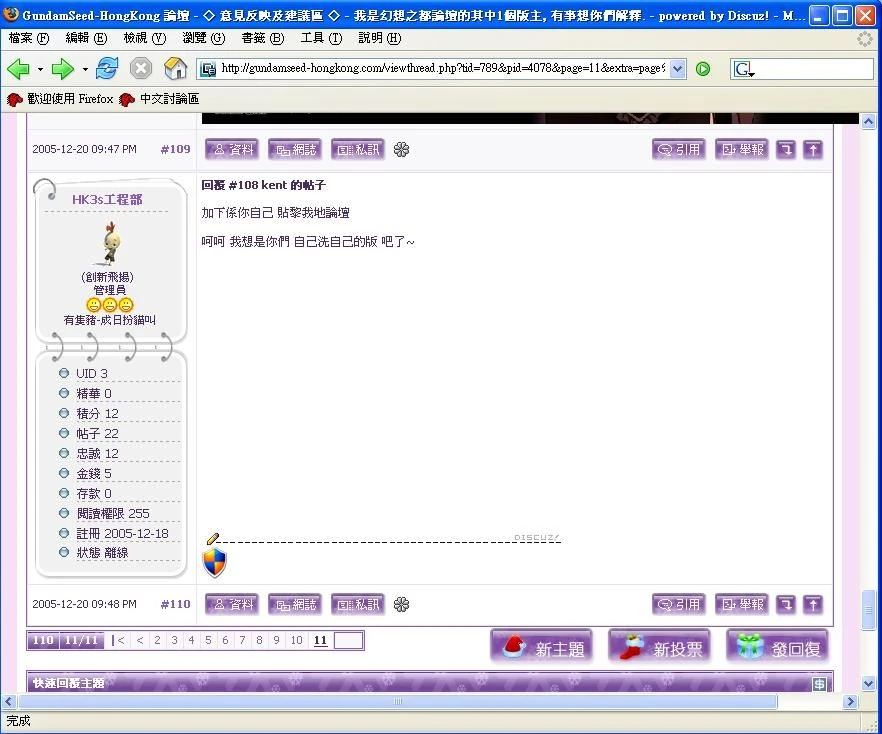Click the Stop loading button
This screenshot has height=734, width=882.
[141, 69]
